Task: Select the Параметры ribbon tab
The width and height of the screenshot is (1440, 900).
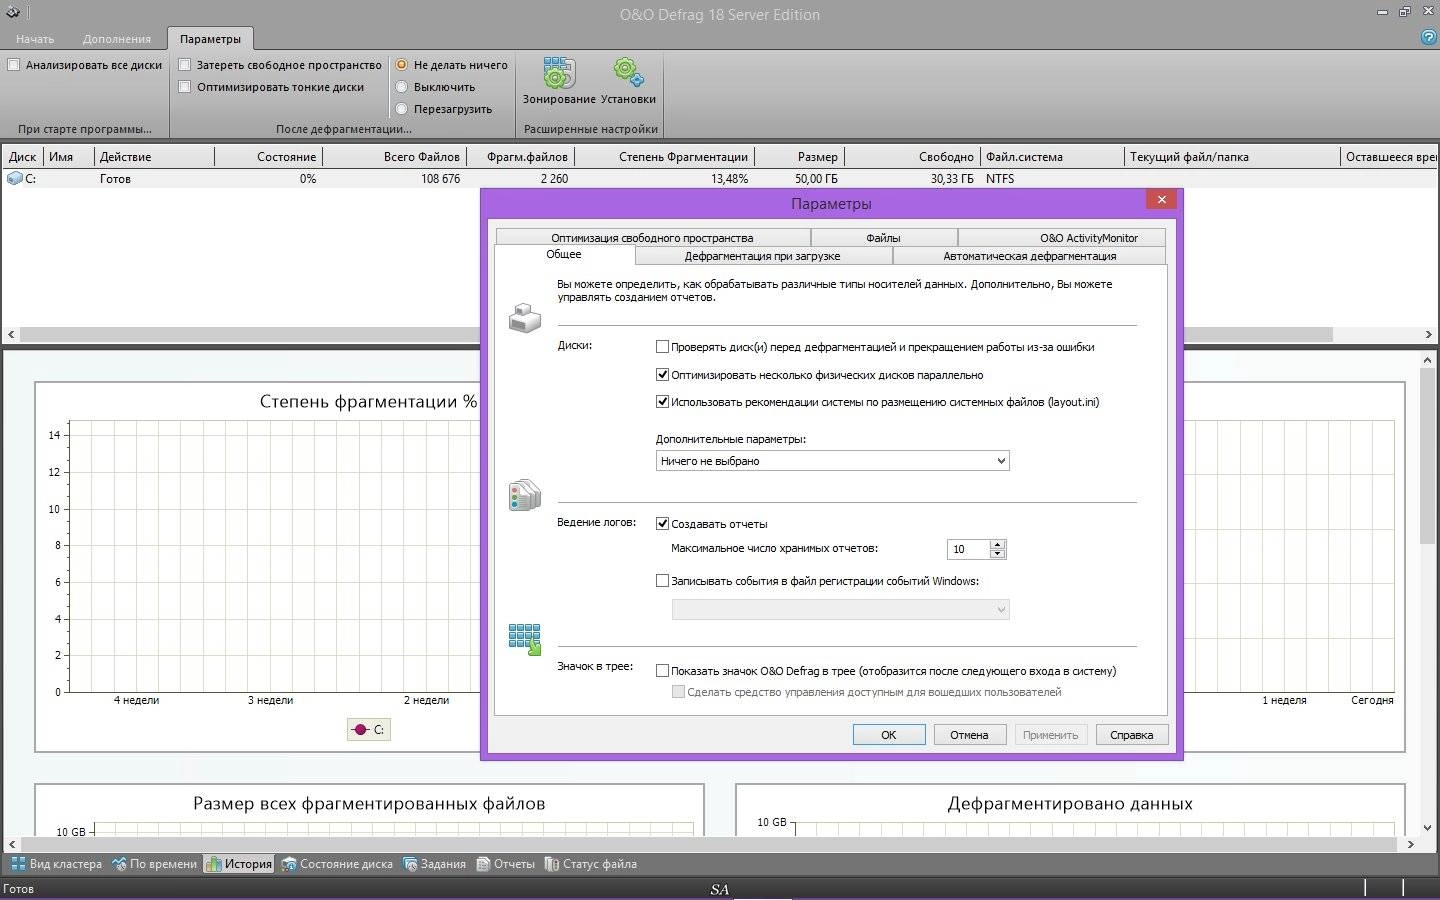Action: pos(210,39)
